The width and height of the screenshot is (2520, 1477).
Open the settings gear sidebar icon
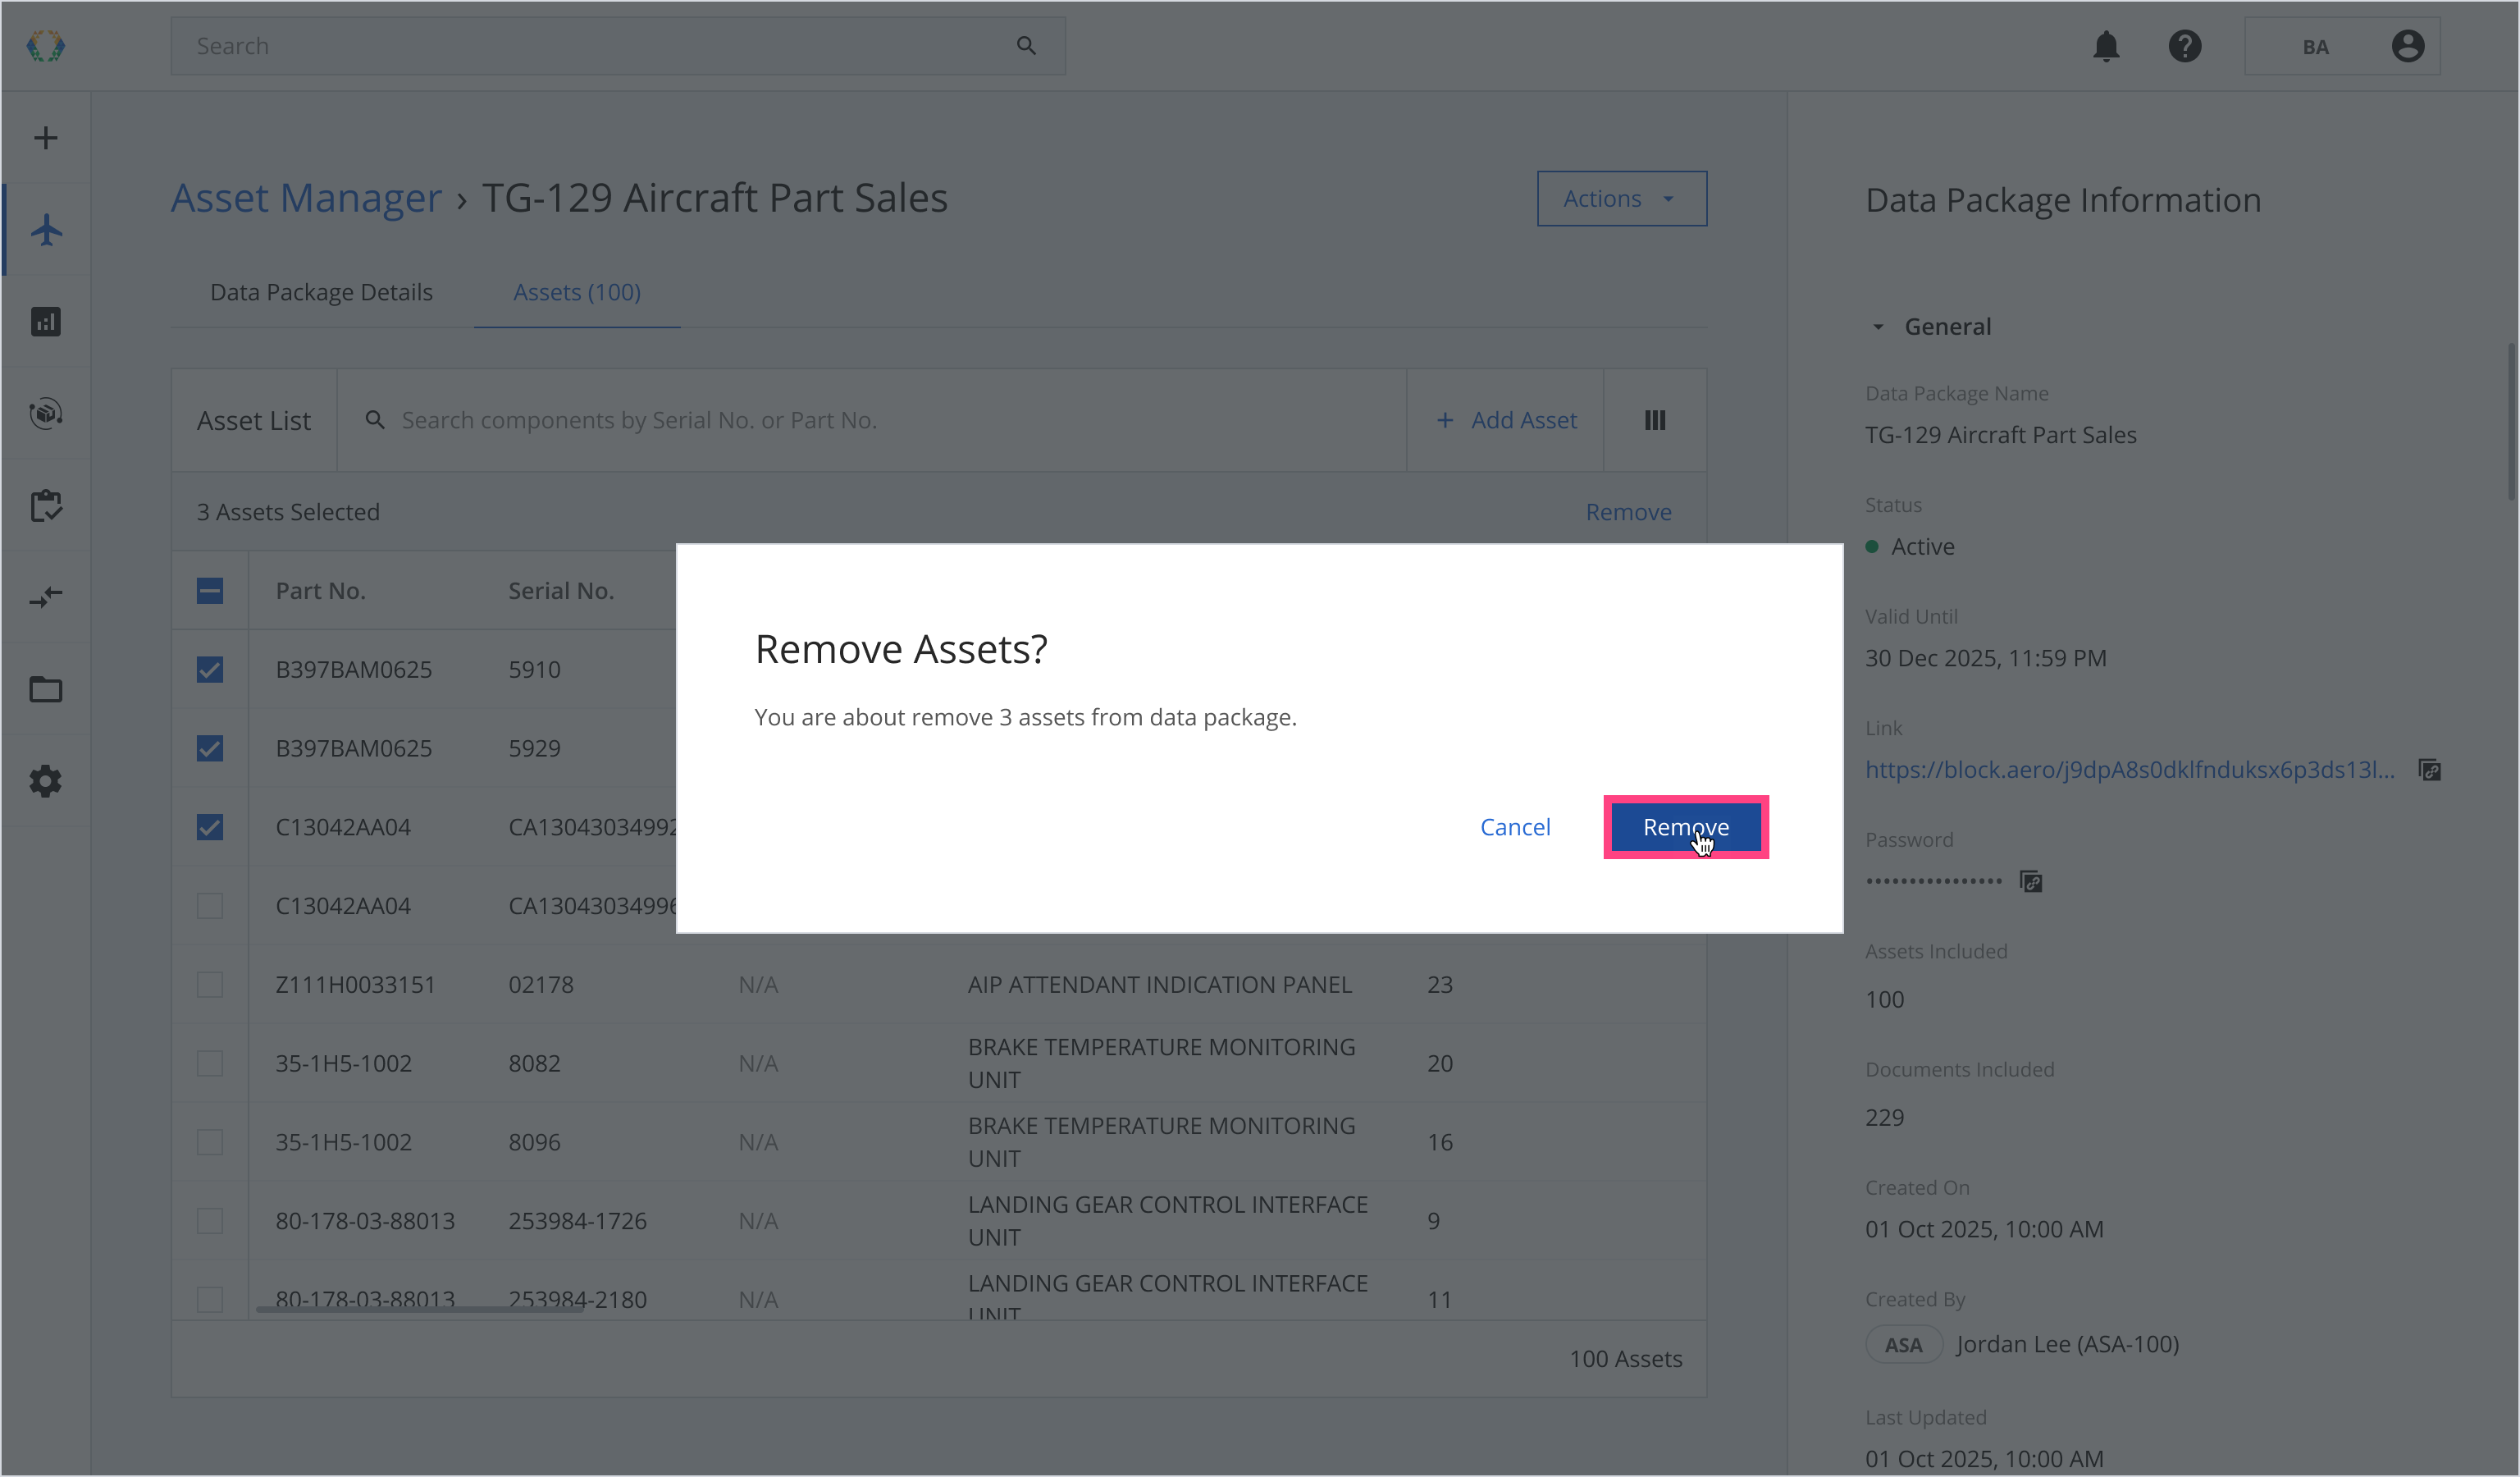tap(46, 781)
